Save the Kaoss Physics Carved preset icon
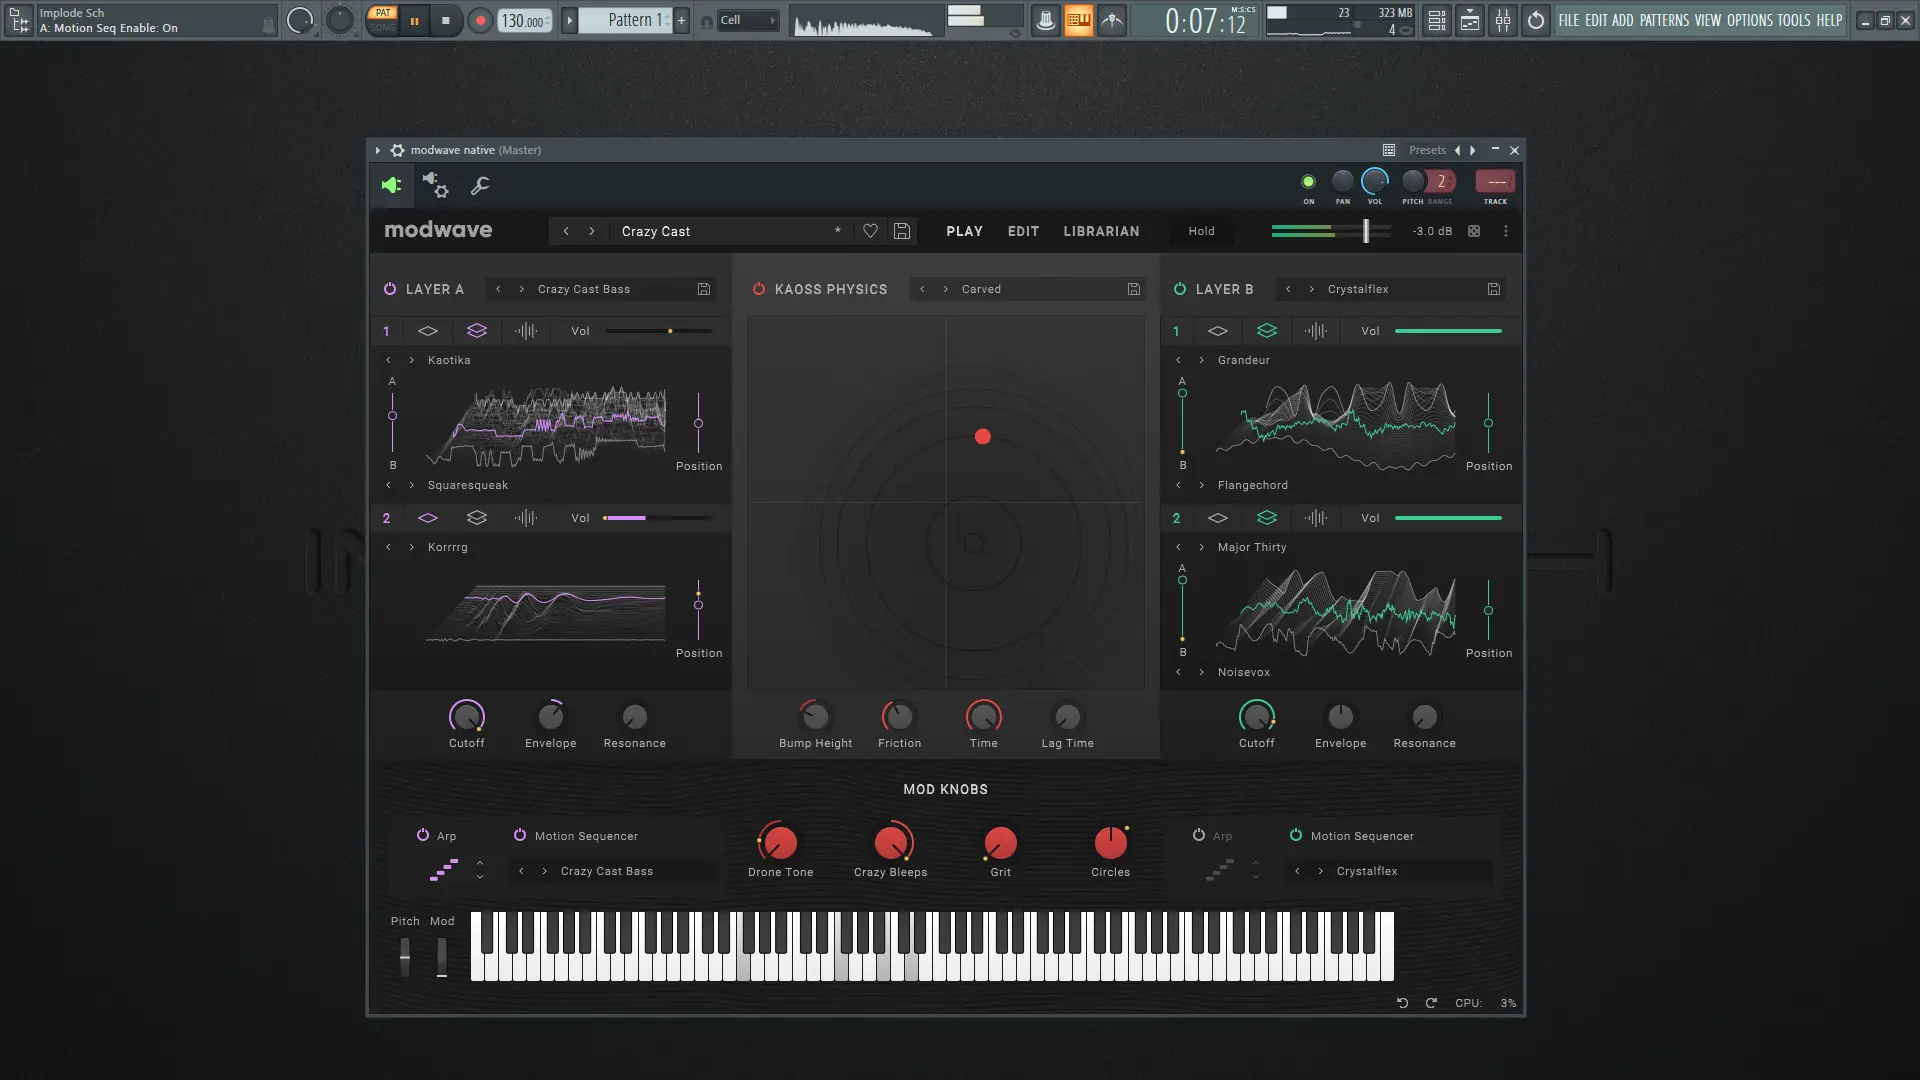Image resolution: width=1920 pixels, height=1080 pixels. point(1133,289)
